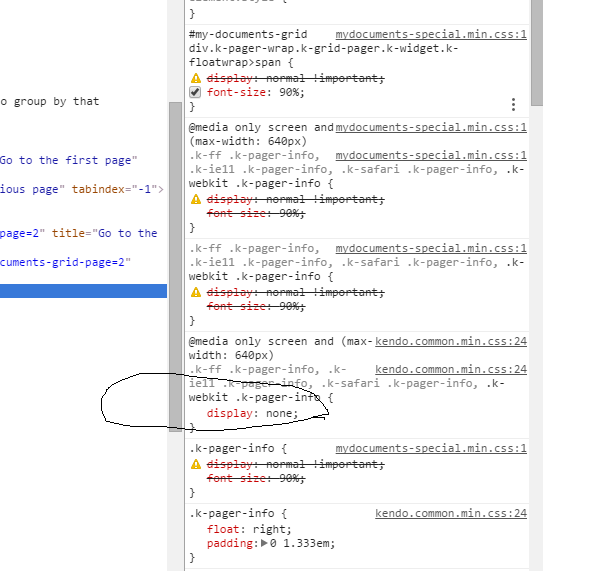Uncheck the font-size: 90% property checkbox
The height and width of the screenshot is (571, 600).
tap(195, 92)
